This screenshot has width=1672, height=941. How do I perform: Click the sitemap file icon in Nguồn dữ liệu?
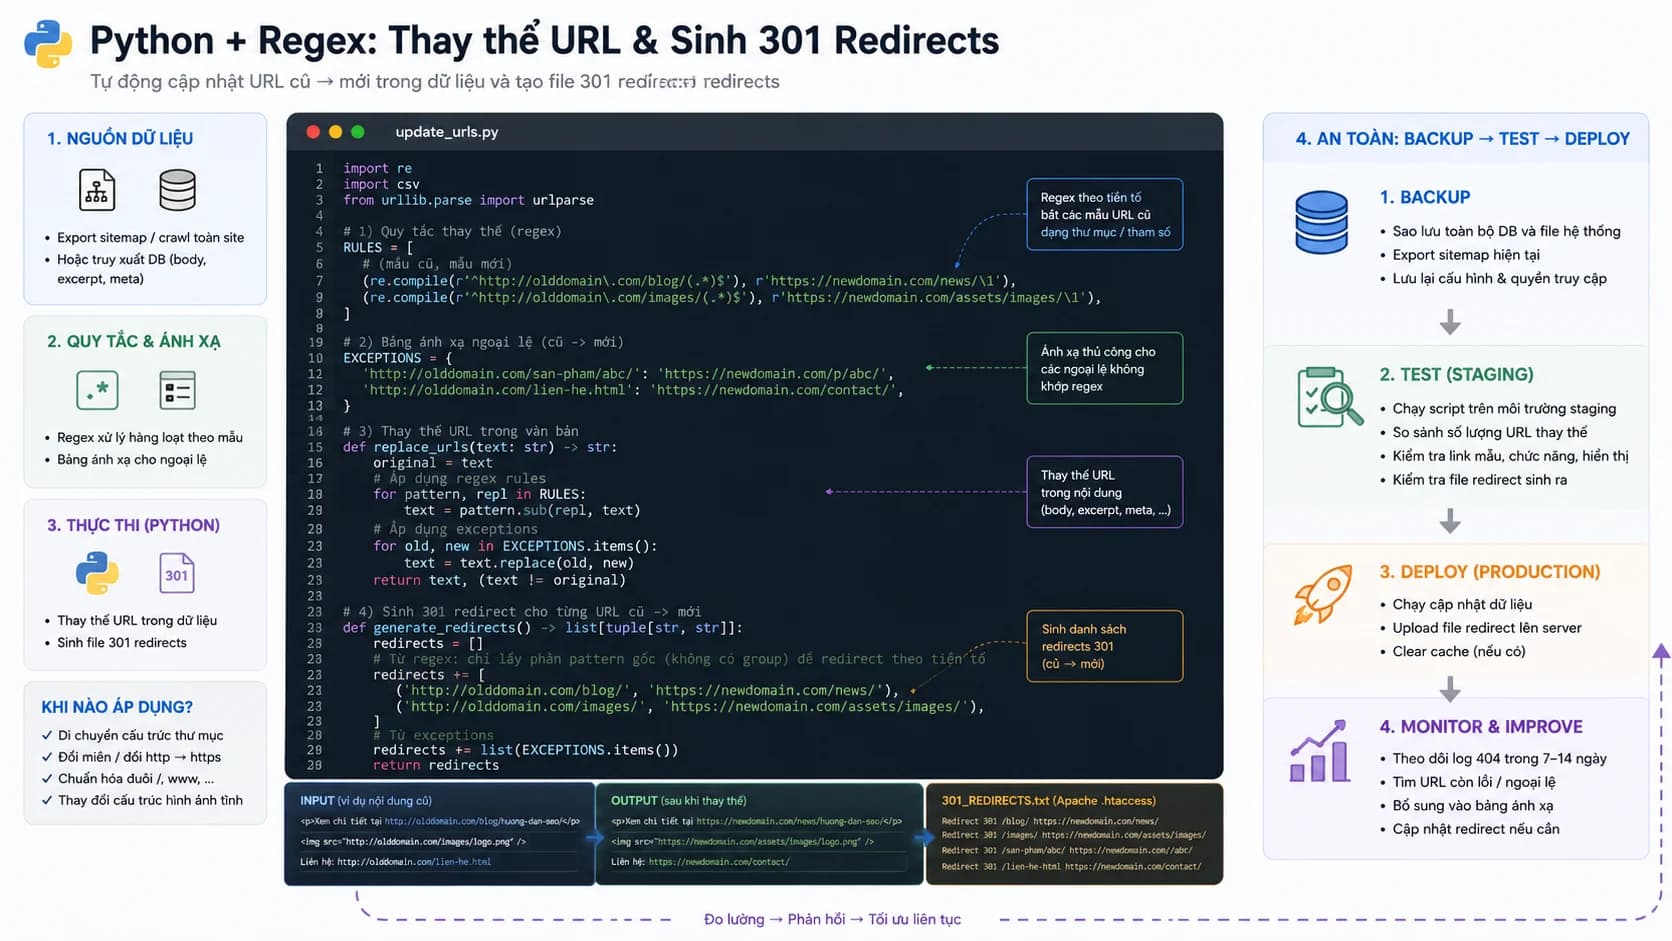(x=97, y=190)
